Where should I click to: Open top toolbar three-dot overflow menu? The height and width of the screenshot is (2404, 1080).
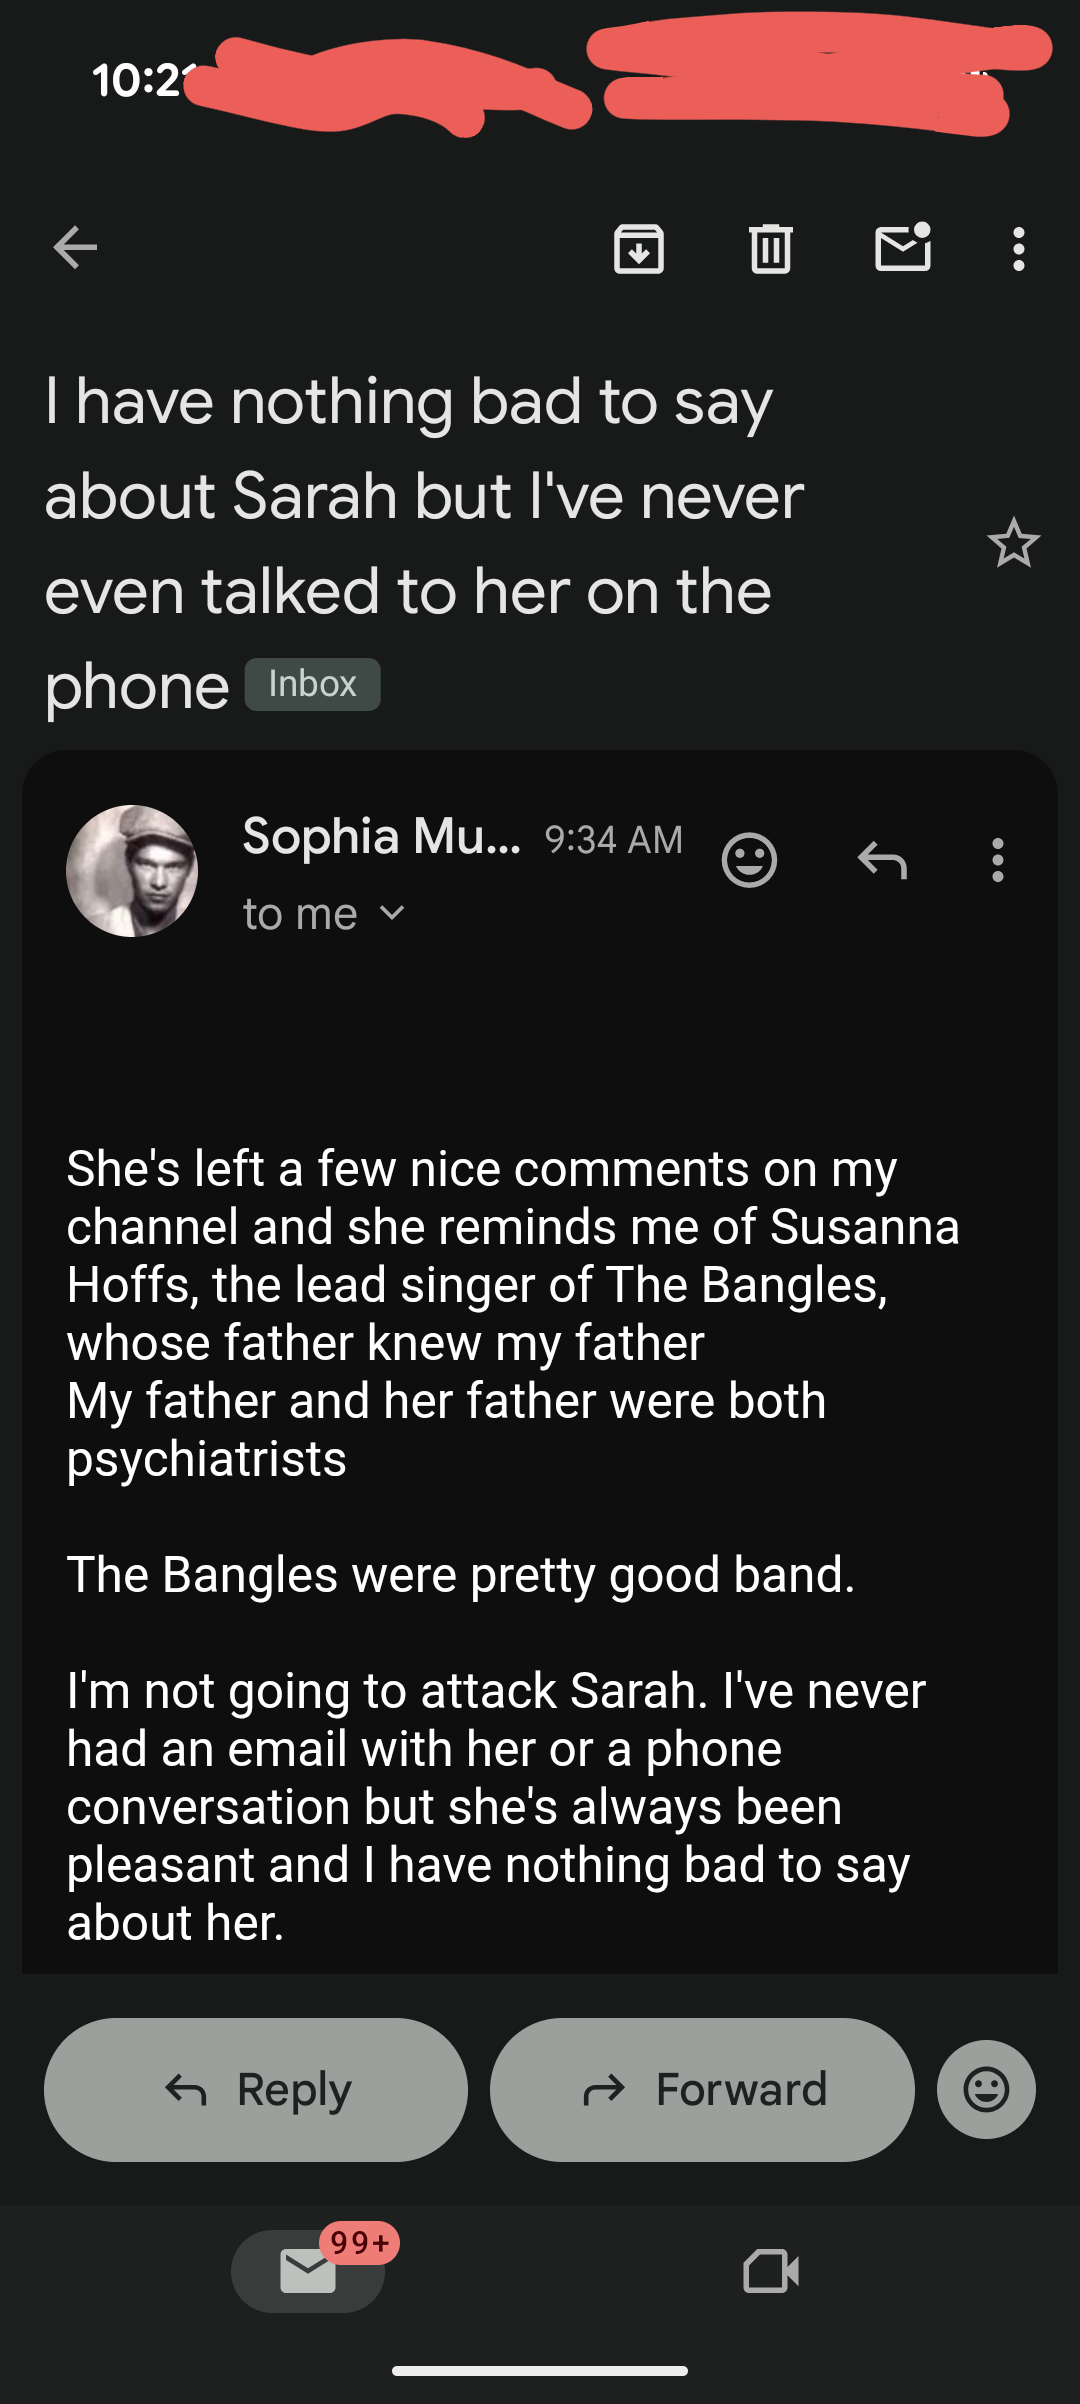(1018, 249)
